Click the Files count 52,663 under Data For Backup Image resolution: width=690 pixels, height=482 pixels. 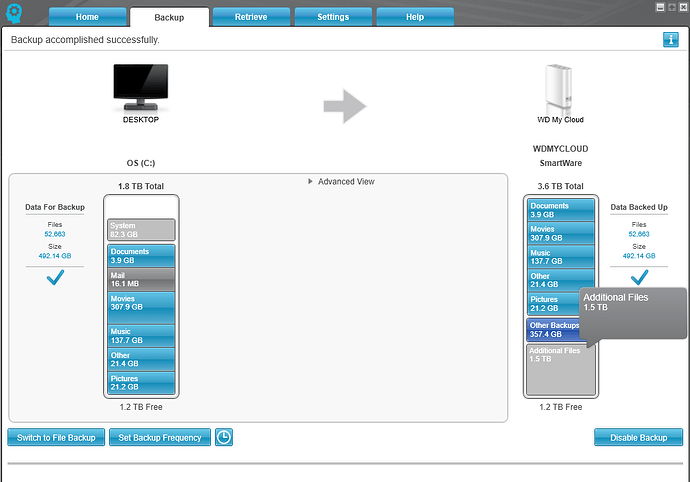(x=55, y=234)
